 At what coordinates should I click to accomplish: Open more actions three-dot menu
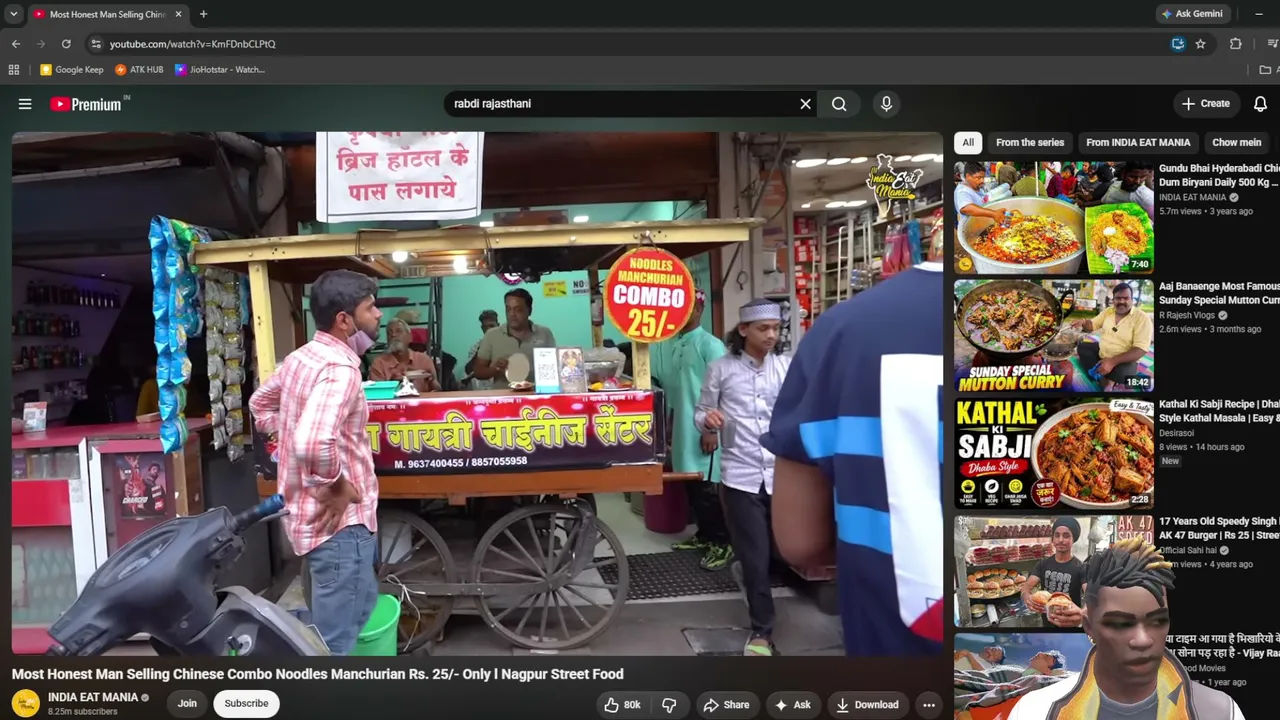[929, 705]
